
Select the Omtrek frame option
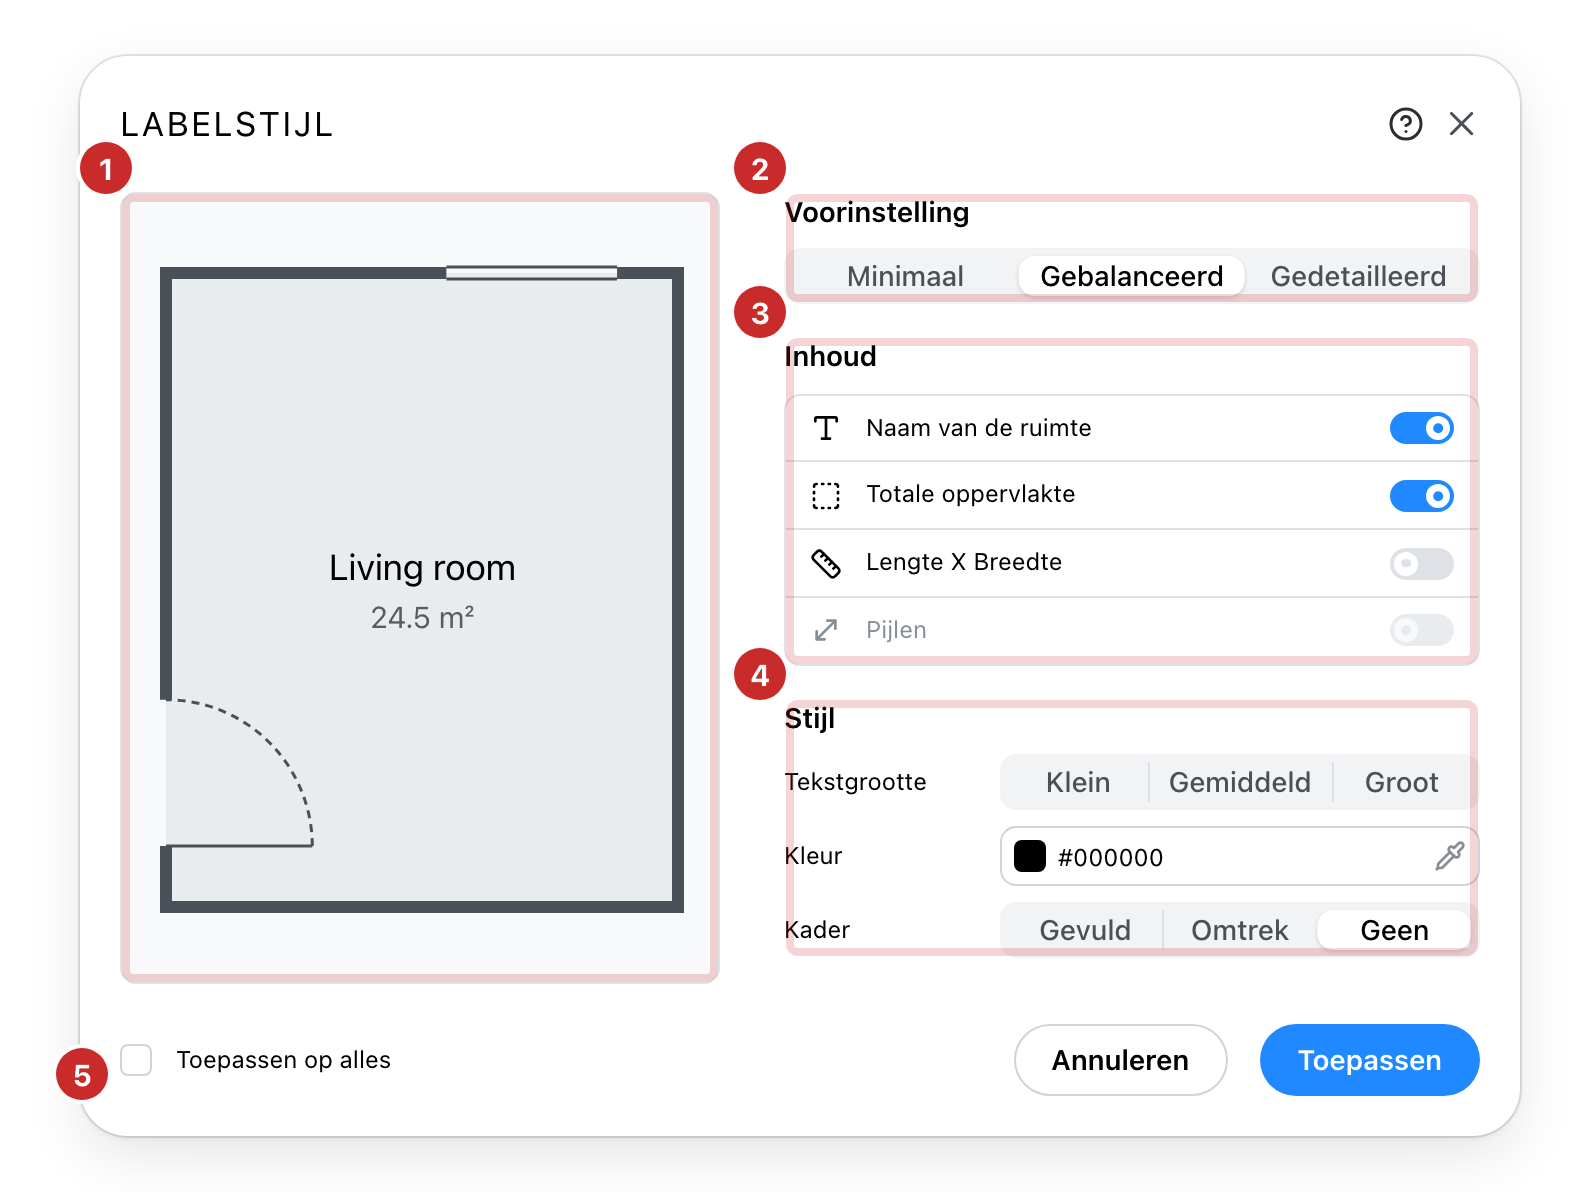(x=1240, y=930)
